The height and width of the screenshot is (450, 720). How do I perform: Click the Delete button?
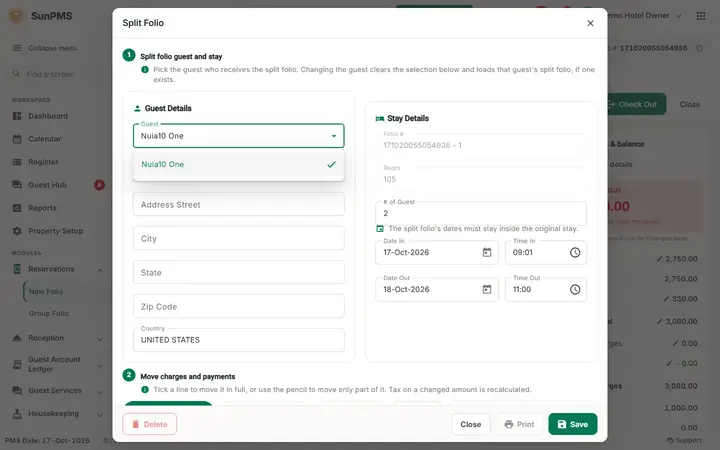click(x=150, y=424)
